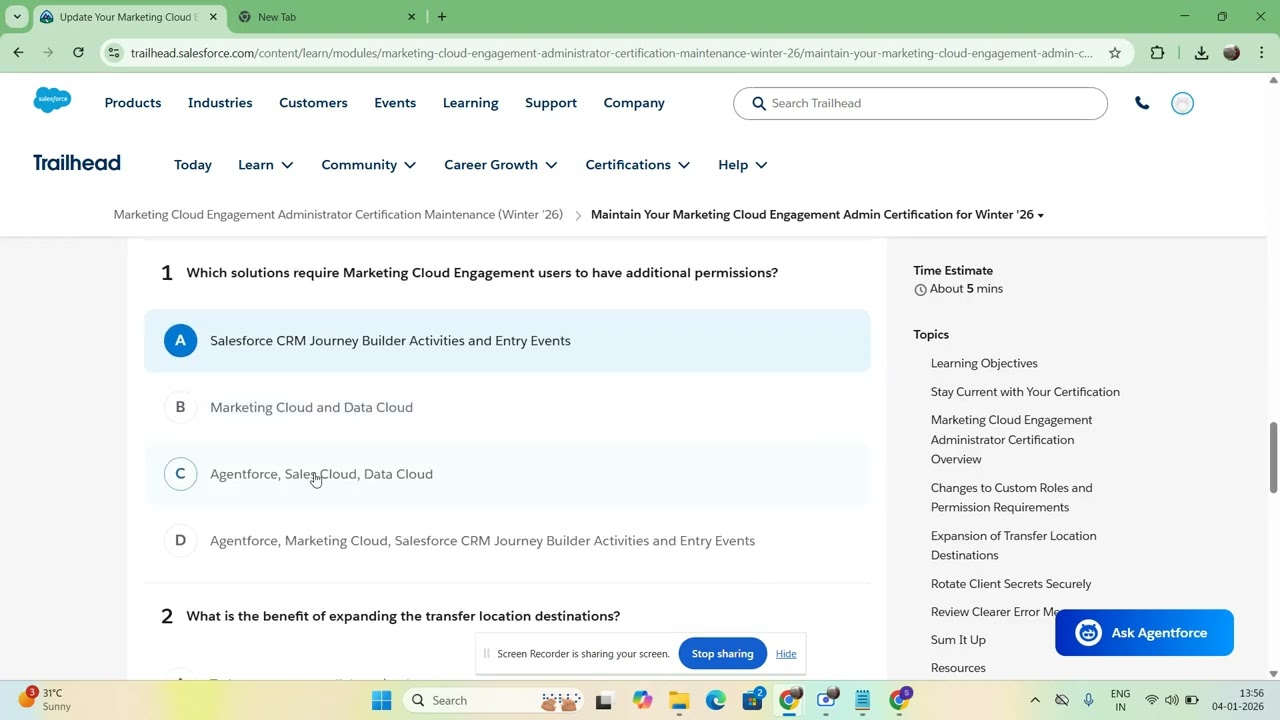Expand the Help dropdown menu
Viewport: 1280px width, 720px height.
click(x=743, y=165)
